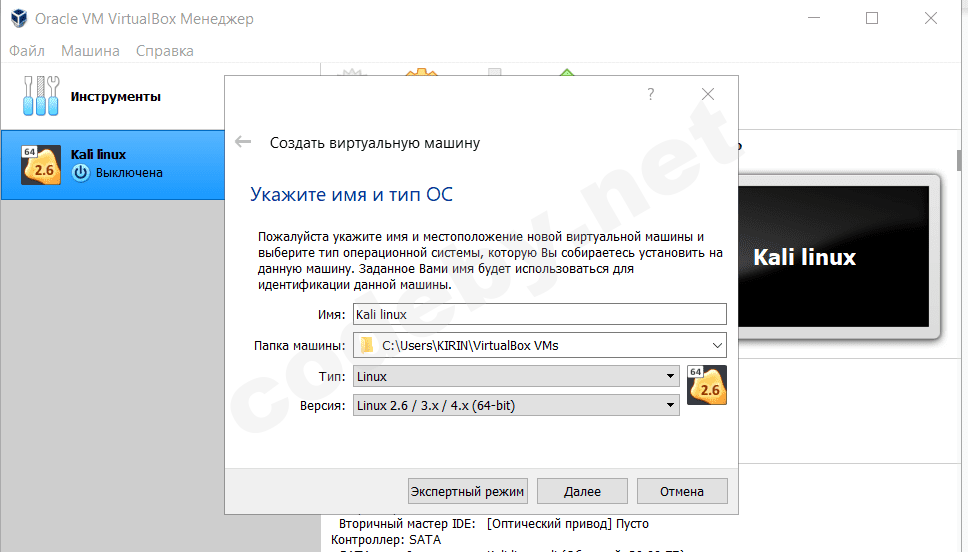Screen dimensions: 968x552
Task: Click the Выключена status text
Action: (129, 173)
